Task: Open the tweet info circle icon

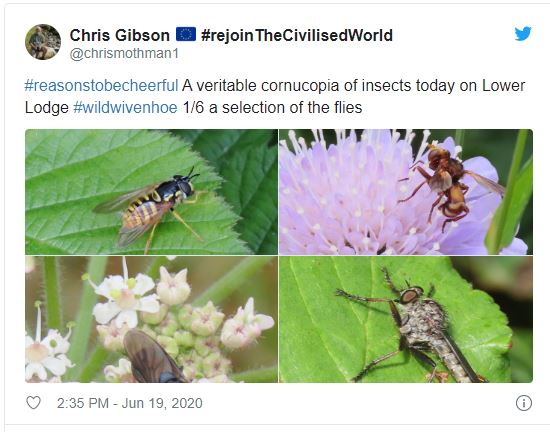Action: (x=524, y=403)
